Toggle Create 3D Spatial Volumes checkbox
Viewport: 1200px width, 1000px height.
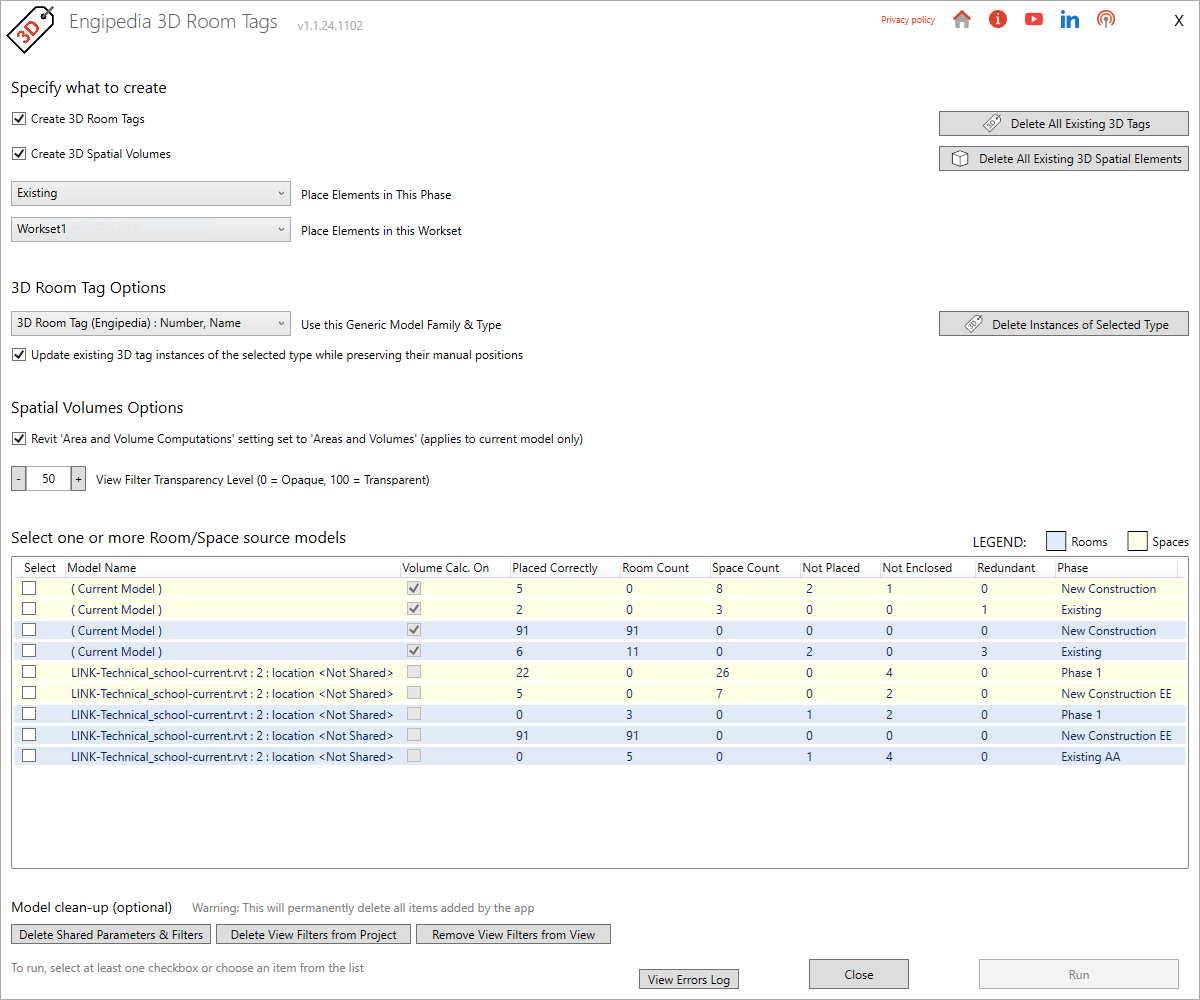[19, 154]
